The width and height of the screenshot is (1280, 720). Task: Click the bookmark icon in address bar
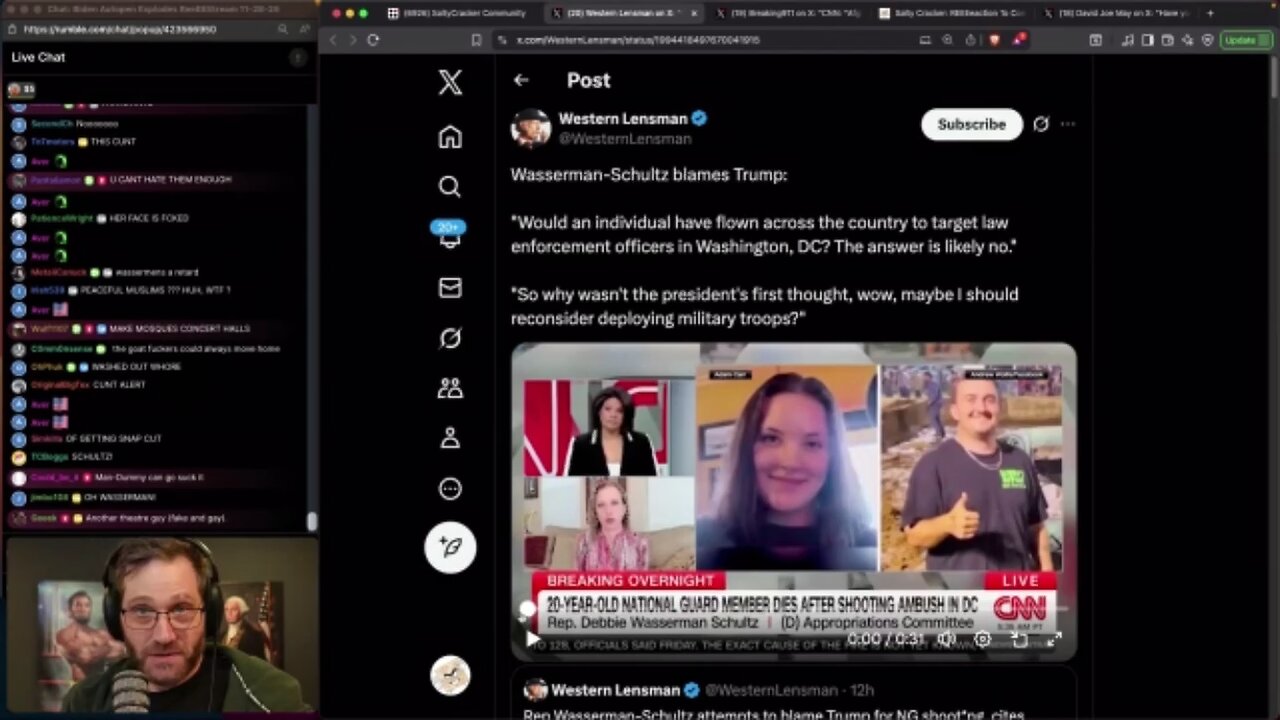(x=476, y=40)
